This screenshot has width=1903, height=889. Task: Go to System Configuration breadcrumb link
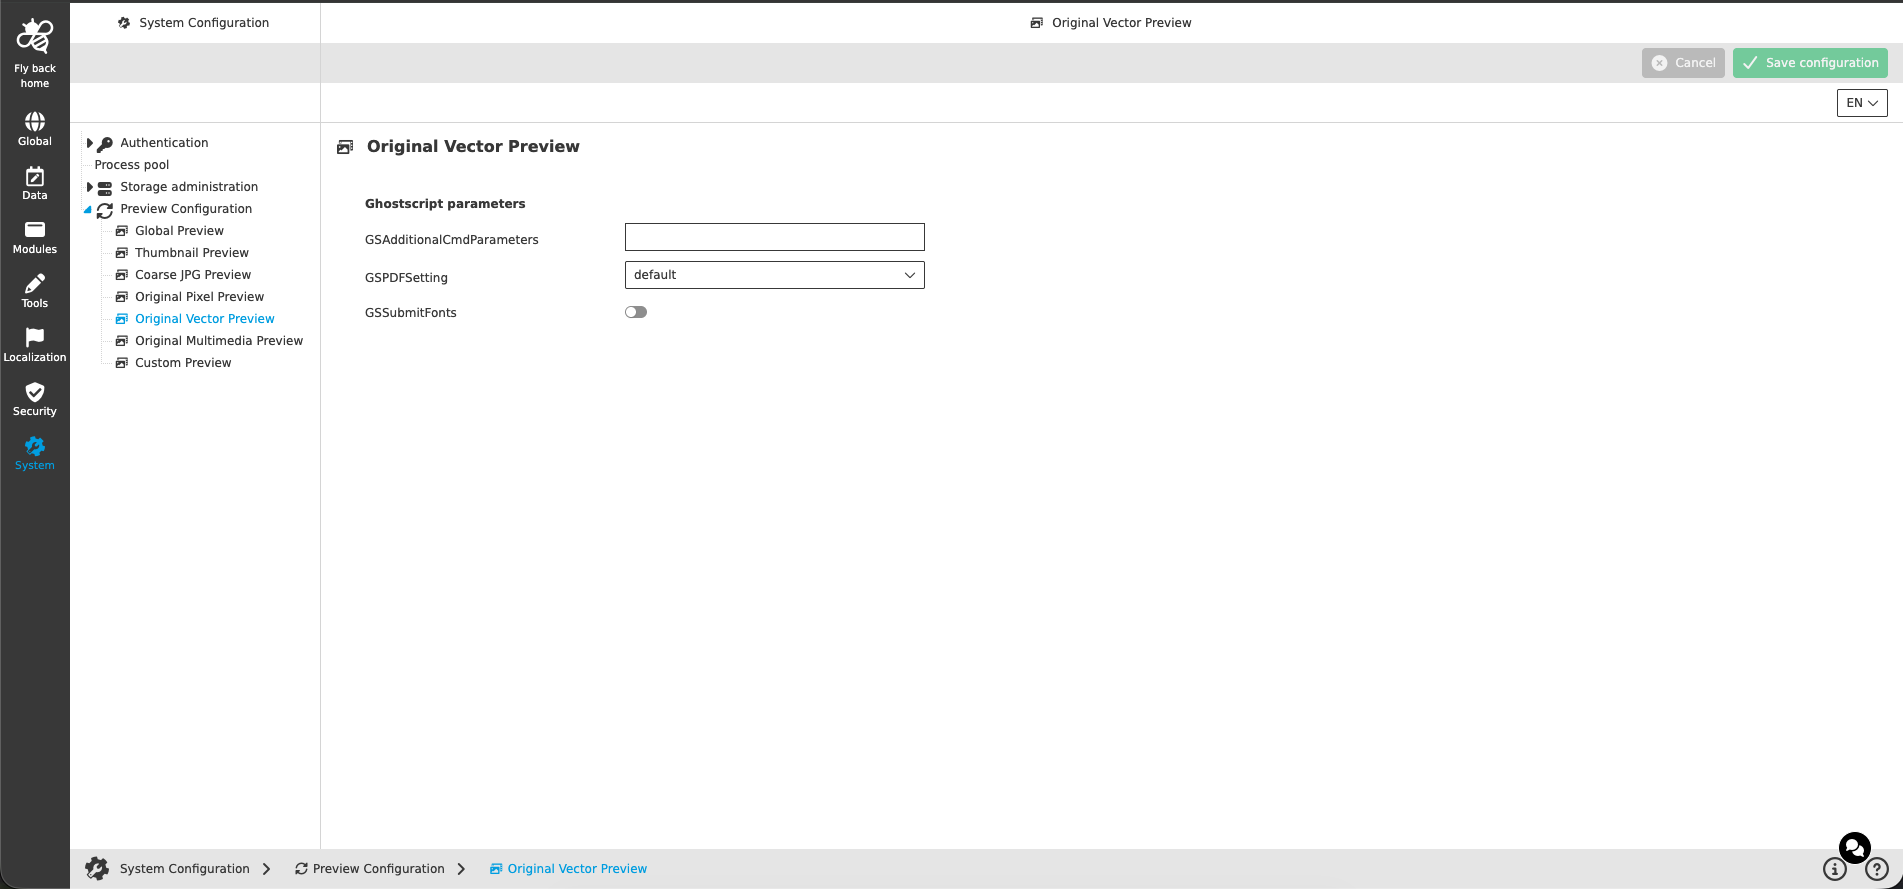click(x=185, y=869)
